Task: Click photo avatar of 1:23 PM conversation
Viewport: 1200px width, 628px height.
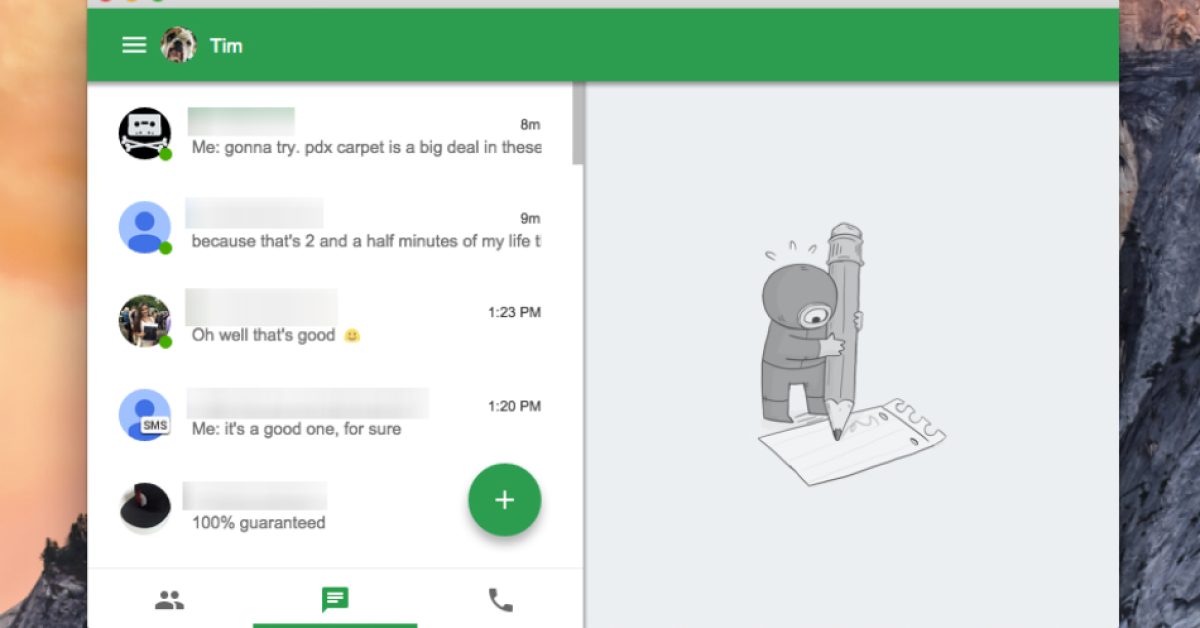Action: click(145, 321)
